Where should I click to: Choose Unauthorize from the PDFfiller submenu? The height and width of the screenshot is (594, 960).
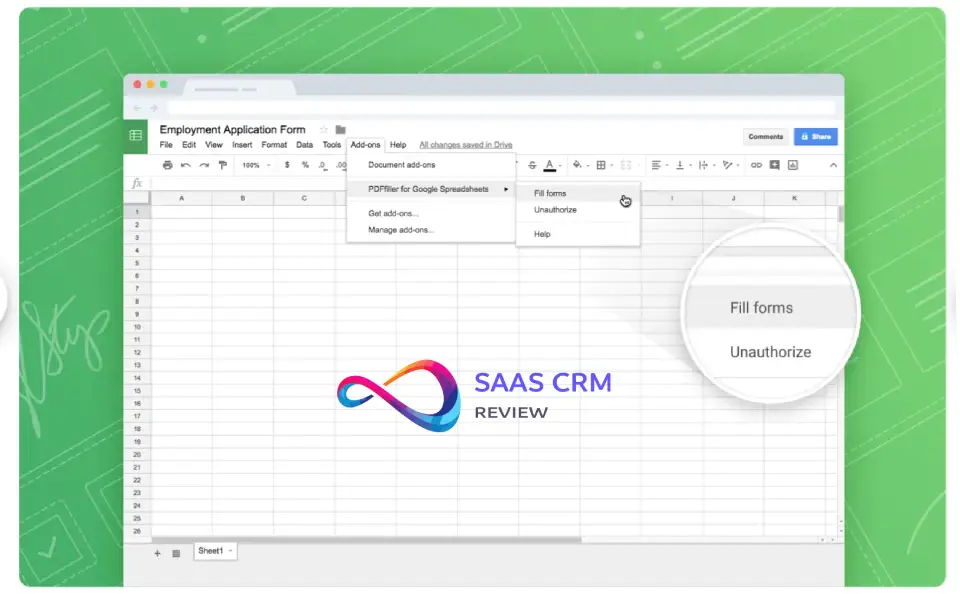555,210
